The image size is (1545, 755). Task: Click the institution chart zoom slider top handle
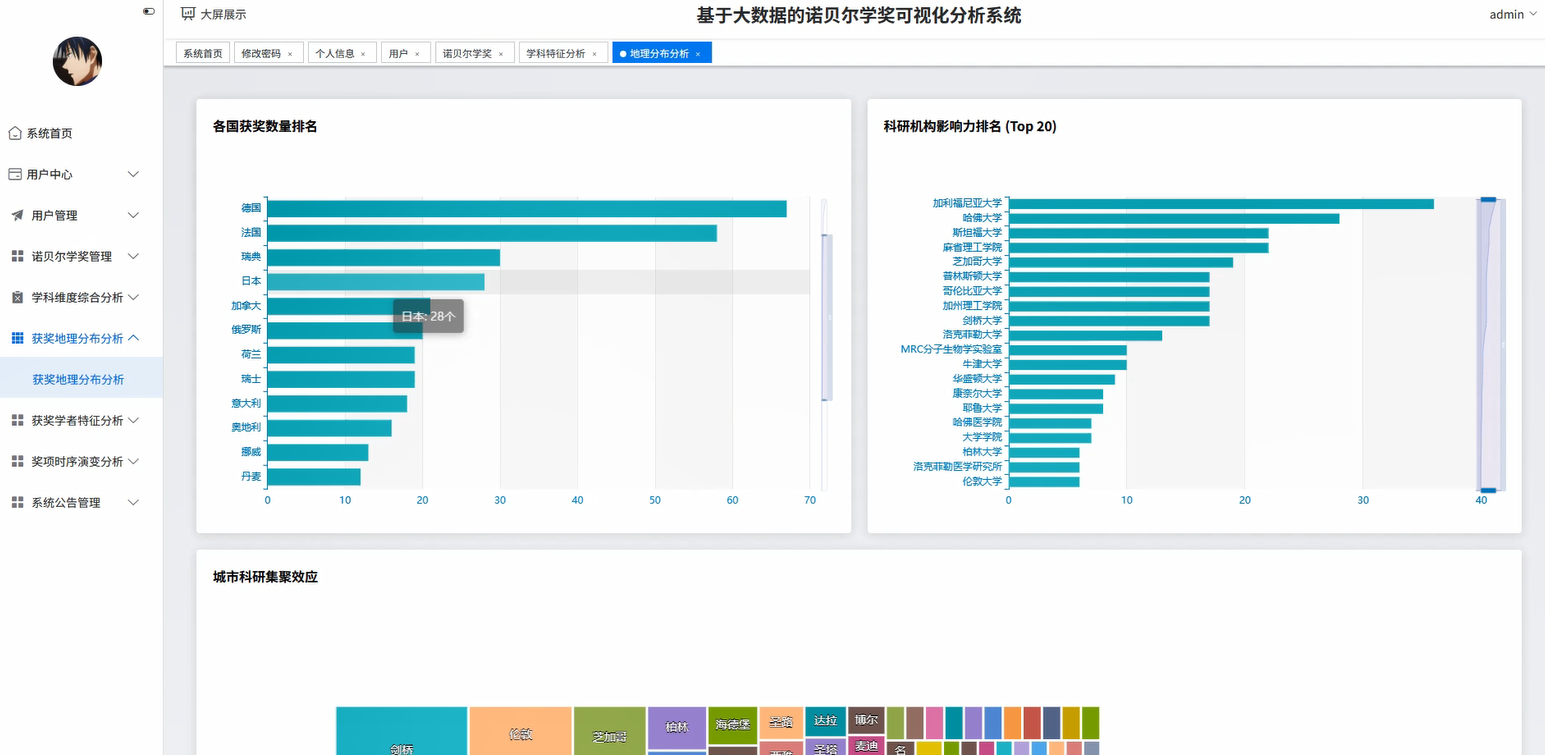pyautogui.click(x=1488, y=199)
